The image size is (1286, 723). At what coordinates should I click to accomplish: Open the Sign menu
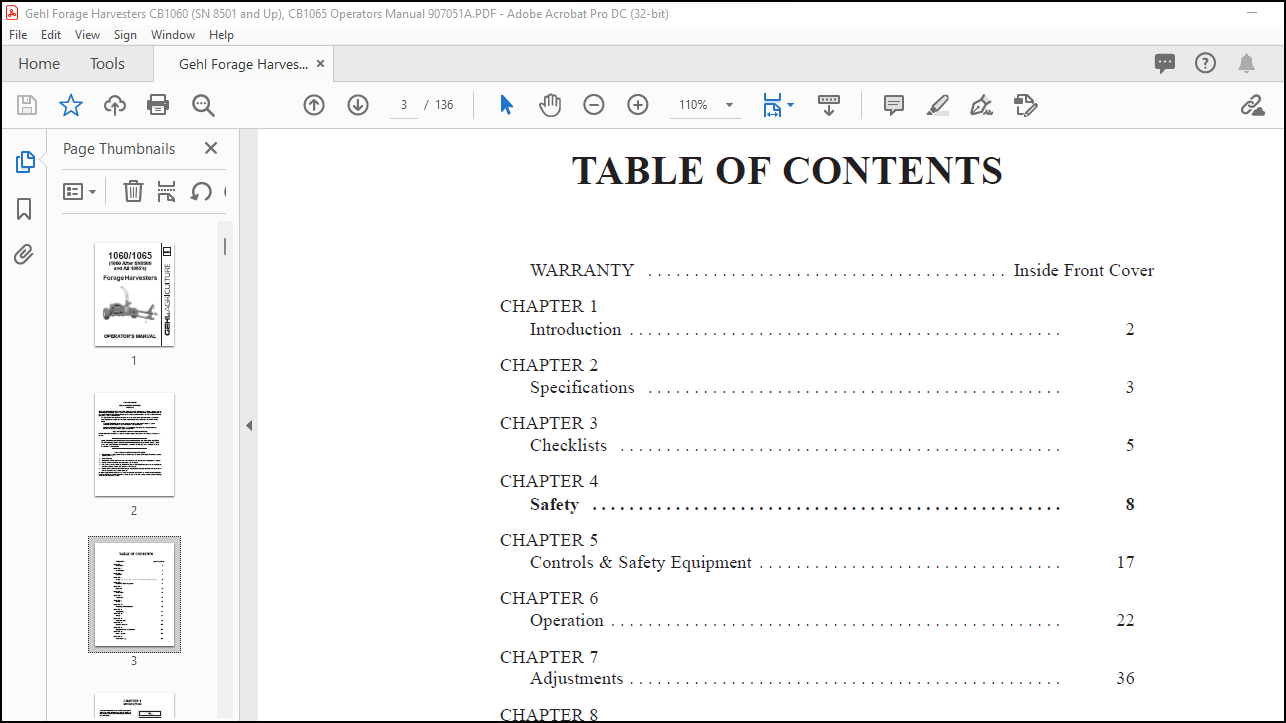[125, 34]
